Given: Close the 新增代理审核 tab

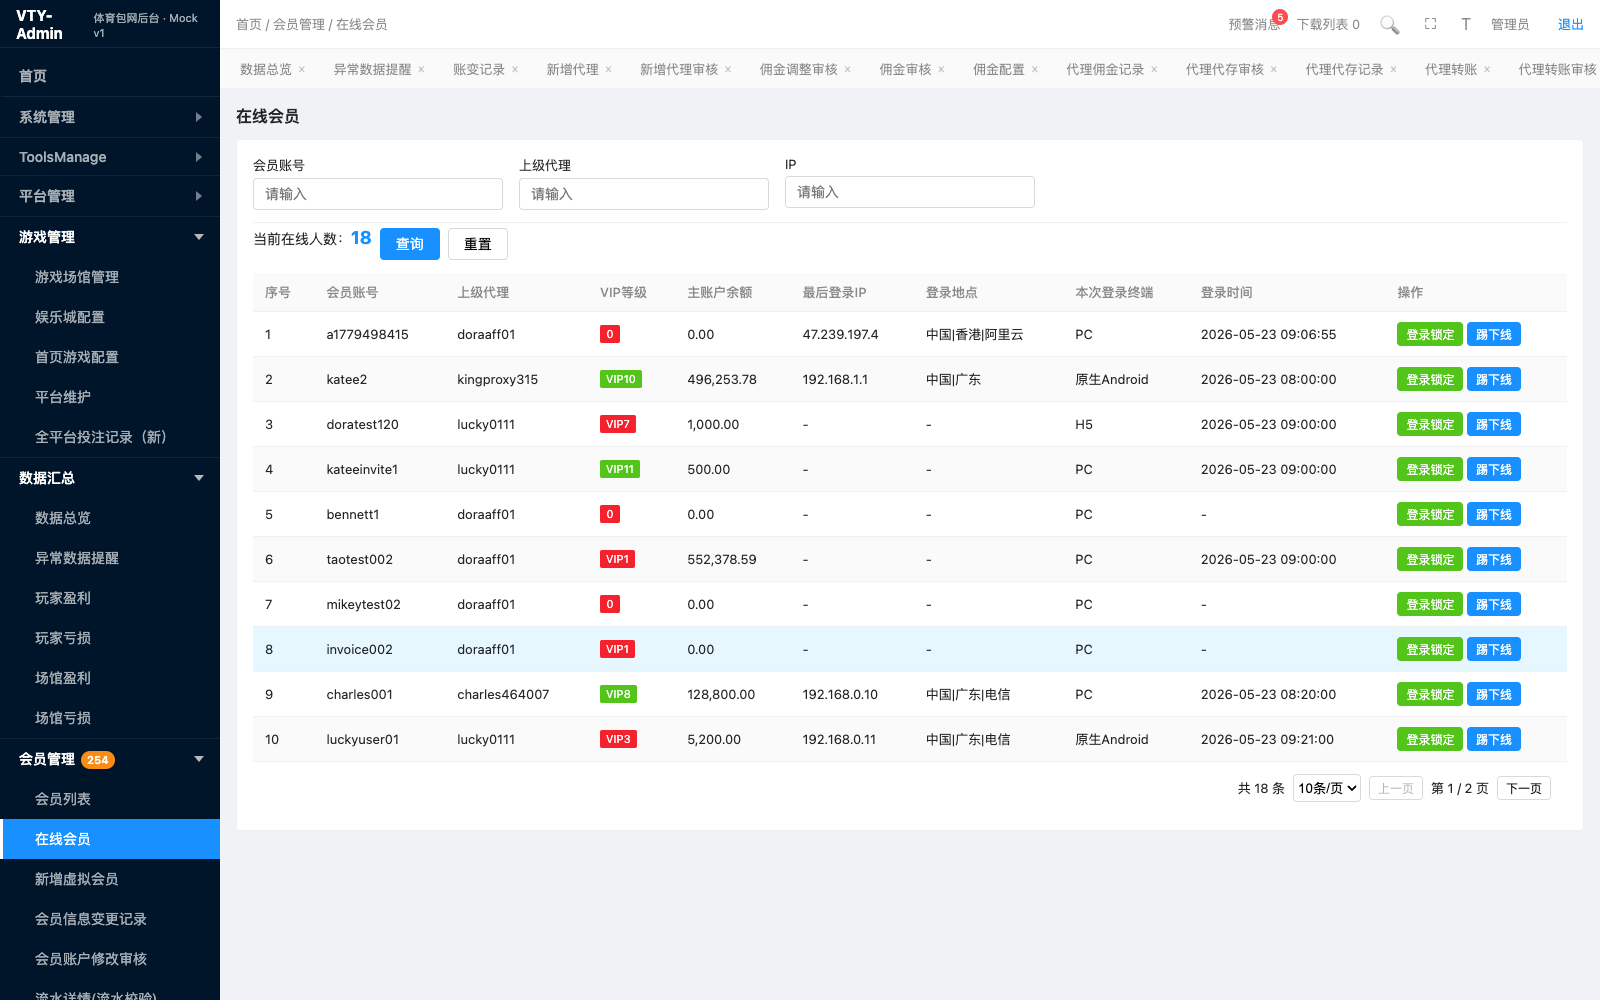Looking at the screenshot, I should [728, 69].
